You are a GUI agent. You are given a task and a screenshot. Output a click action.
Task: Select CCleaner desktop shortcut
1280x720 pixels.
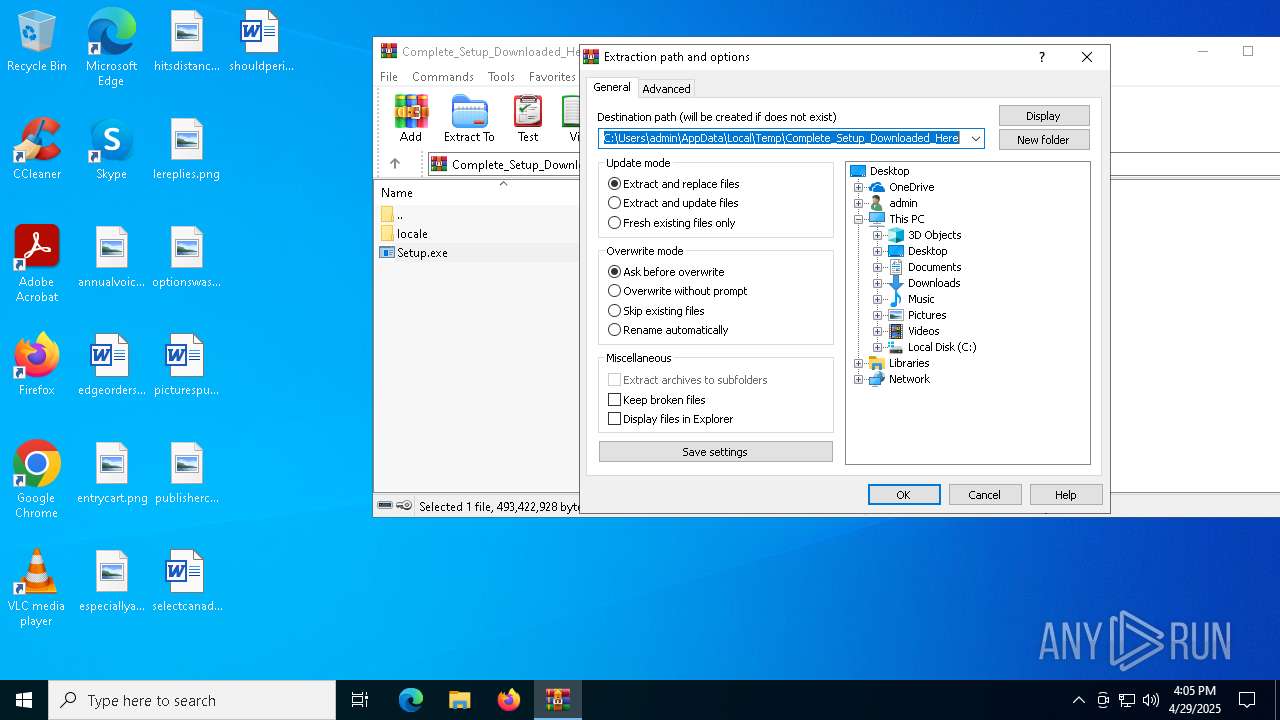tap(37, 149)
